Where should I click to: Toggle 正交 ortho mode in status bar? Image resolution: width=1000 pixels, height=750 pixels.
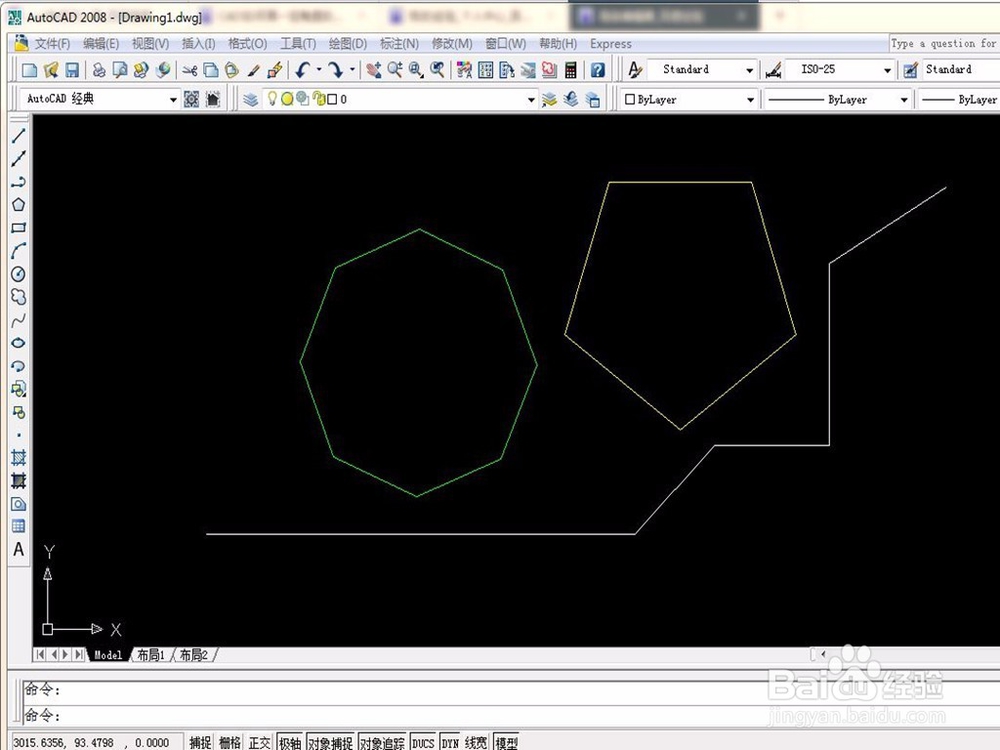(260, 742)
